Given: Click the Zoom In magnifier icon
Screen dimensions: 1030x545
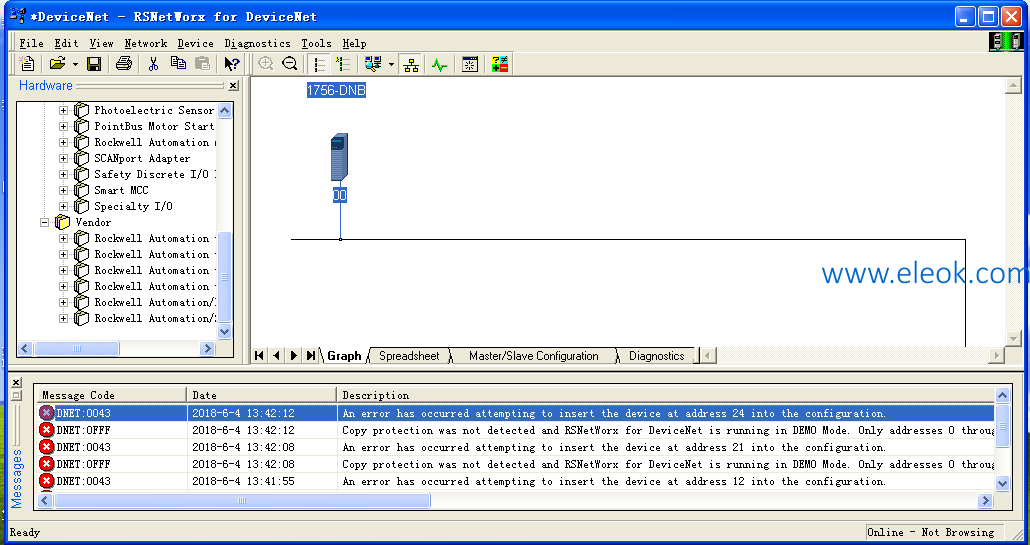Looking at the screenshot, I should pos(265,64).
